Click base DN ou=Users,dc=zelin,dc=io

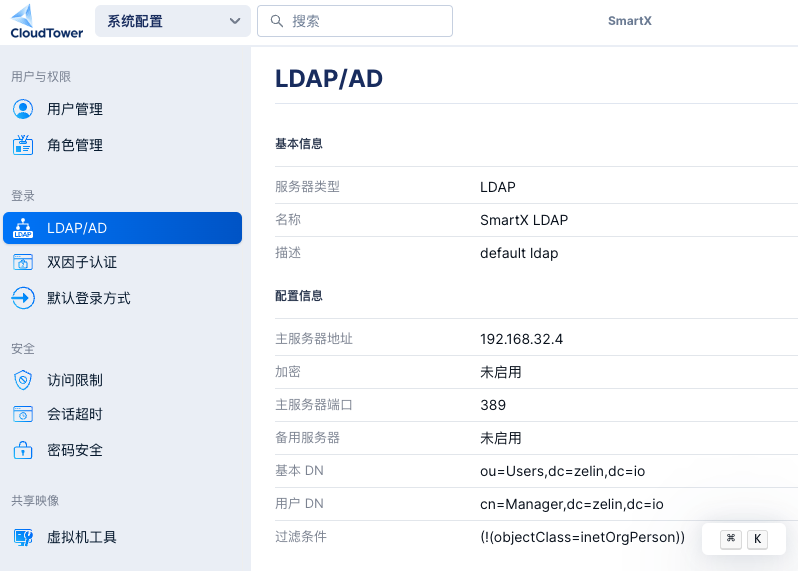[x=562, y=471]
